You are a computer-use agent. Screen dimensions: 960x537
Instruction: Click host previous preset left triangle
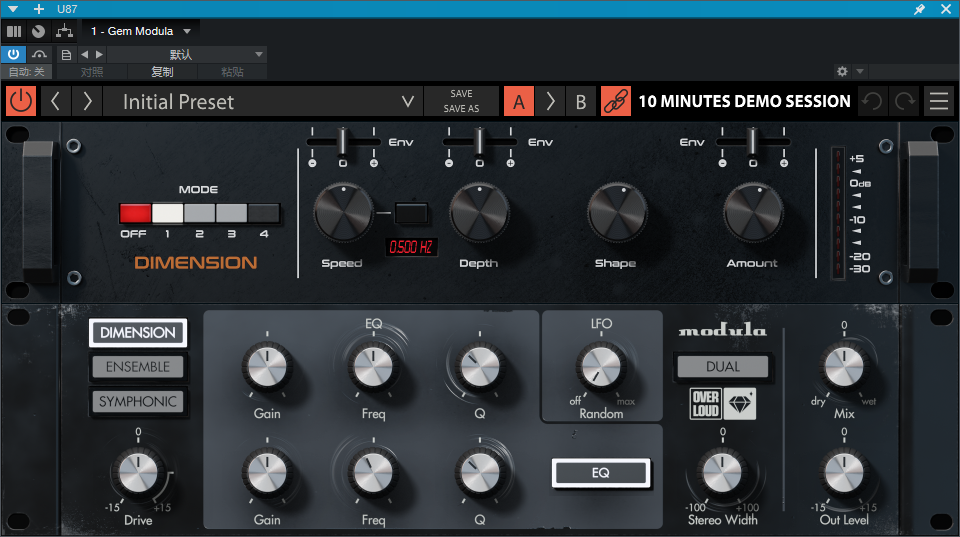[x=84, y=54]
